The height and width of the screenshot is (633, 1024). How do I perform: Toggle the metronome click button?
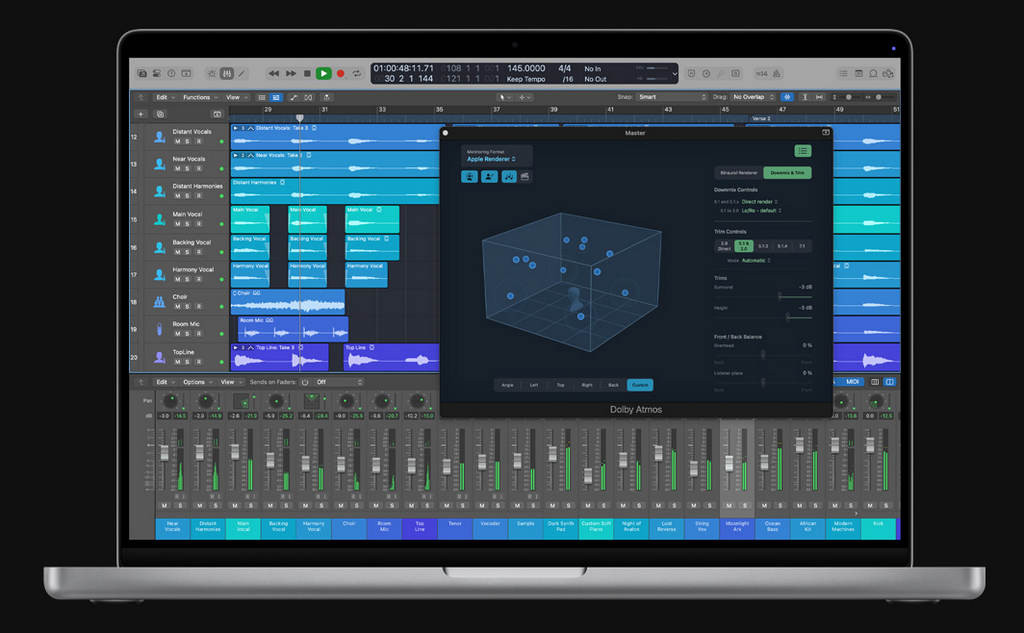click(x=776, y=74)
